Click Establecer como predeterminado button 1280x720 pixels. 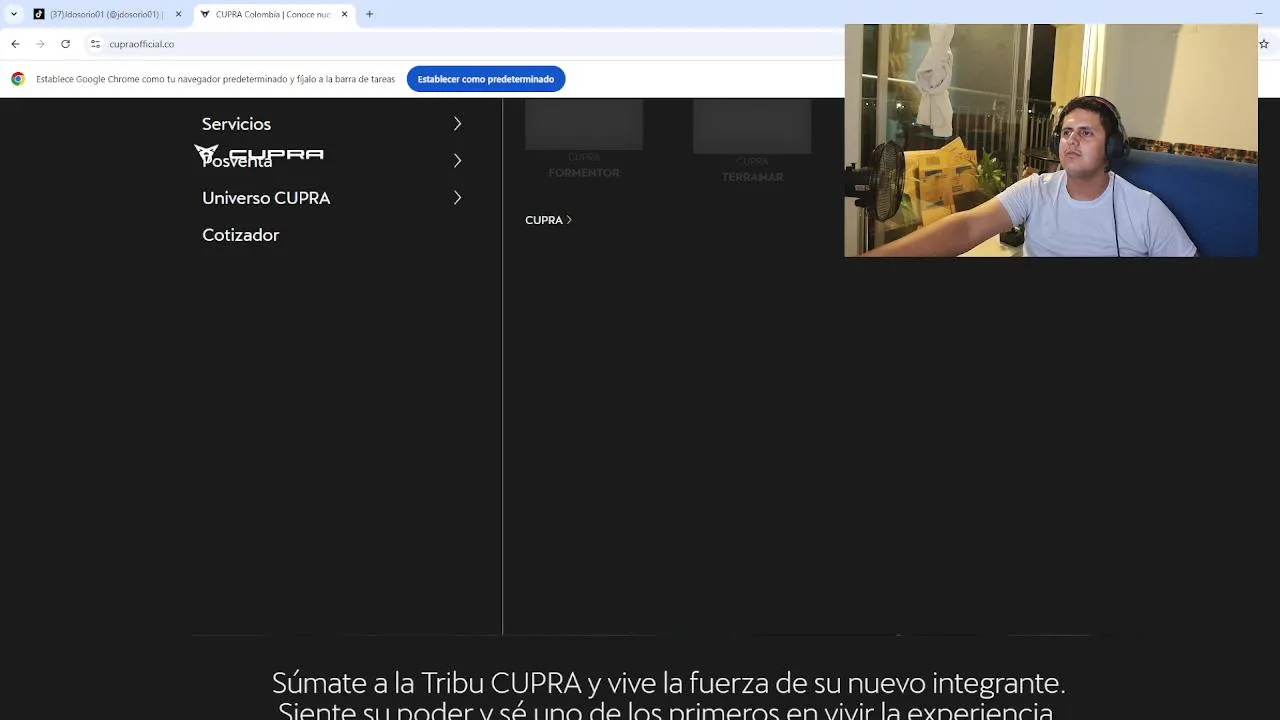click(485, 79)
